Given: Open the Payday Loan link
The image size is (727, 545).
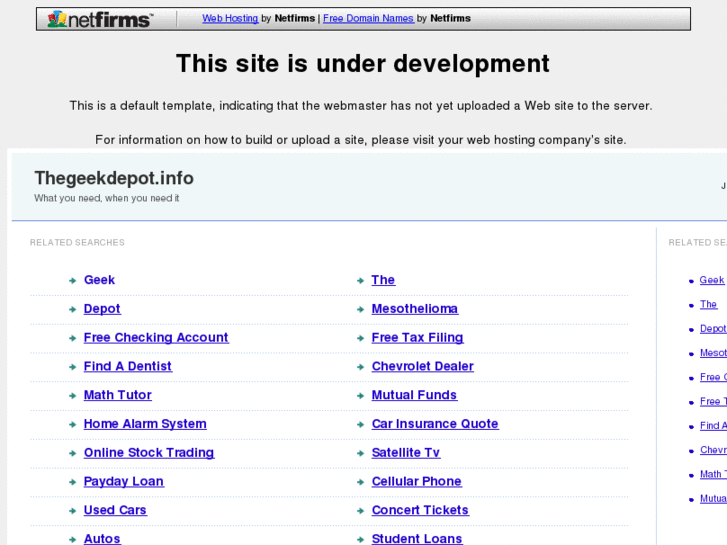Looking at the screenshot, I should (124, 481).
